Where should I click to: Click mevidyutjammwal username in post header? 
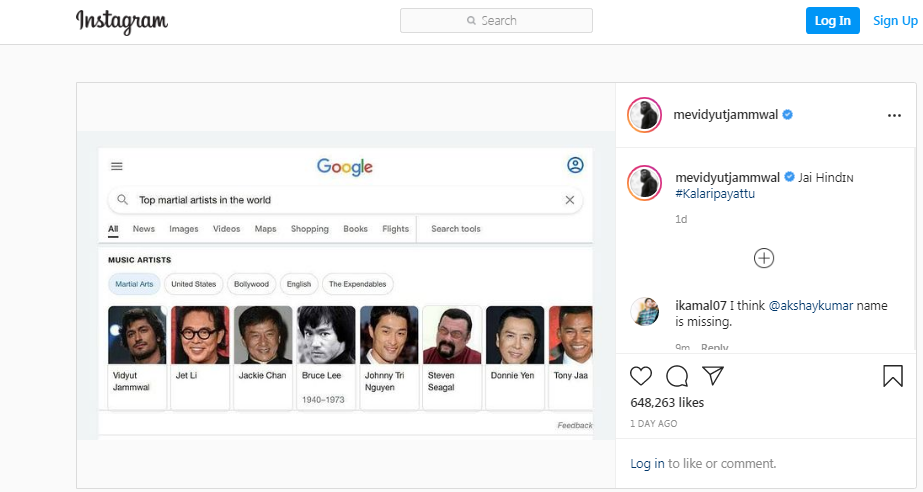725,115
